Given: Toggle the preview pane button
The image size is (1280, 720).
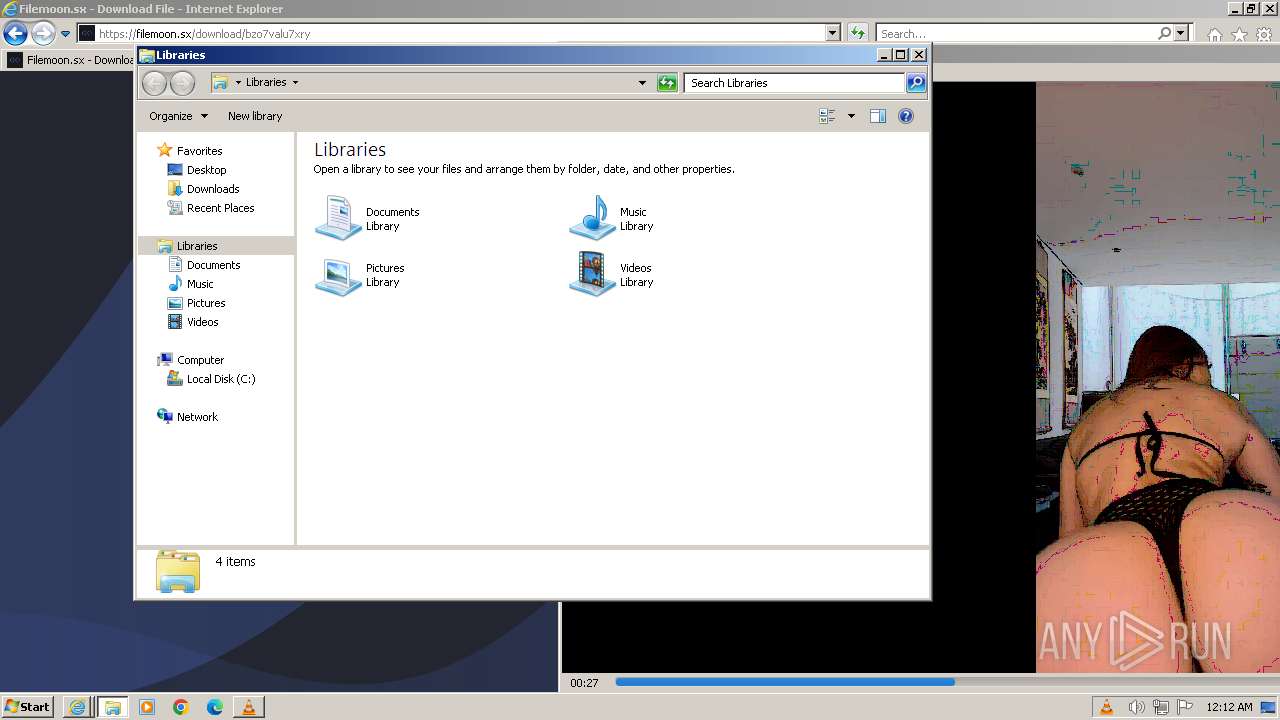Looking at the screenshot, I should pyautogui.click(x=877, y=116).
